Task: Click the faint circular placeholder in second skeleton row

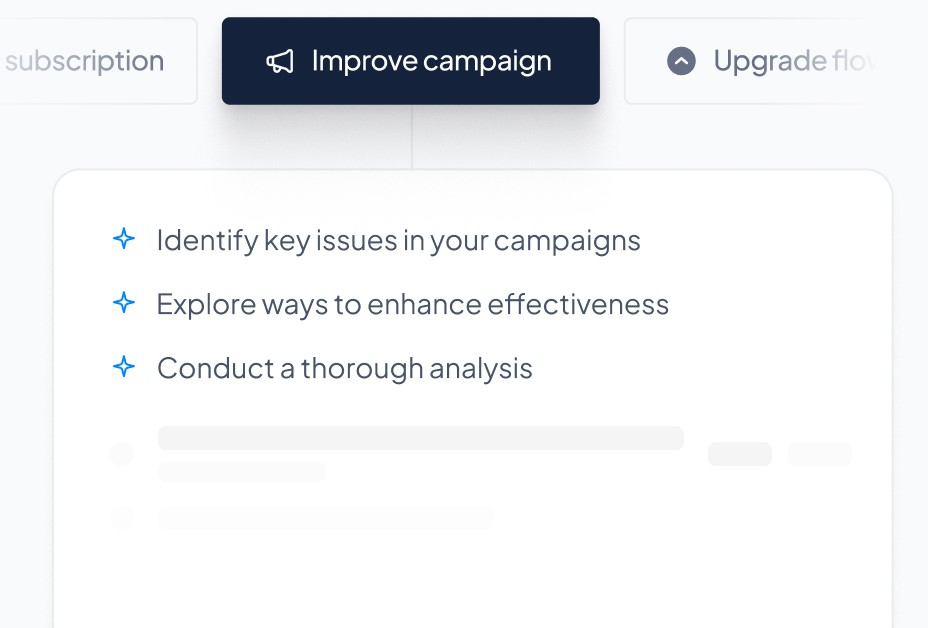Action: pos(123,518)
